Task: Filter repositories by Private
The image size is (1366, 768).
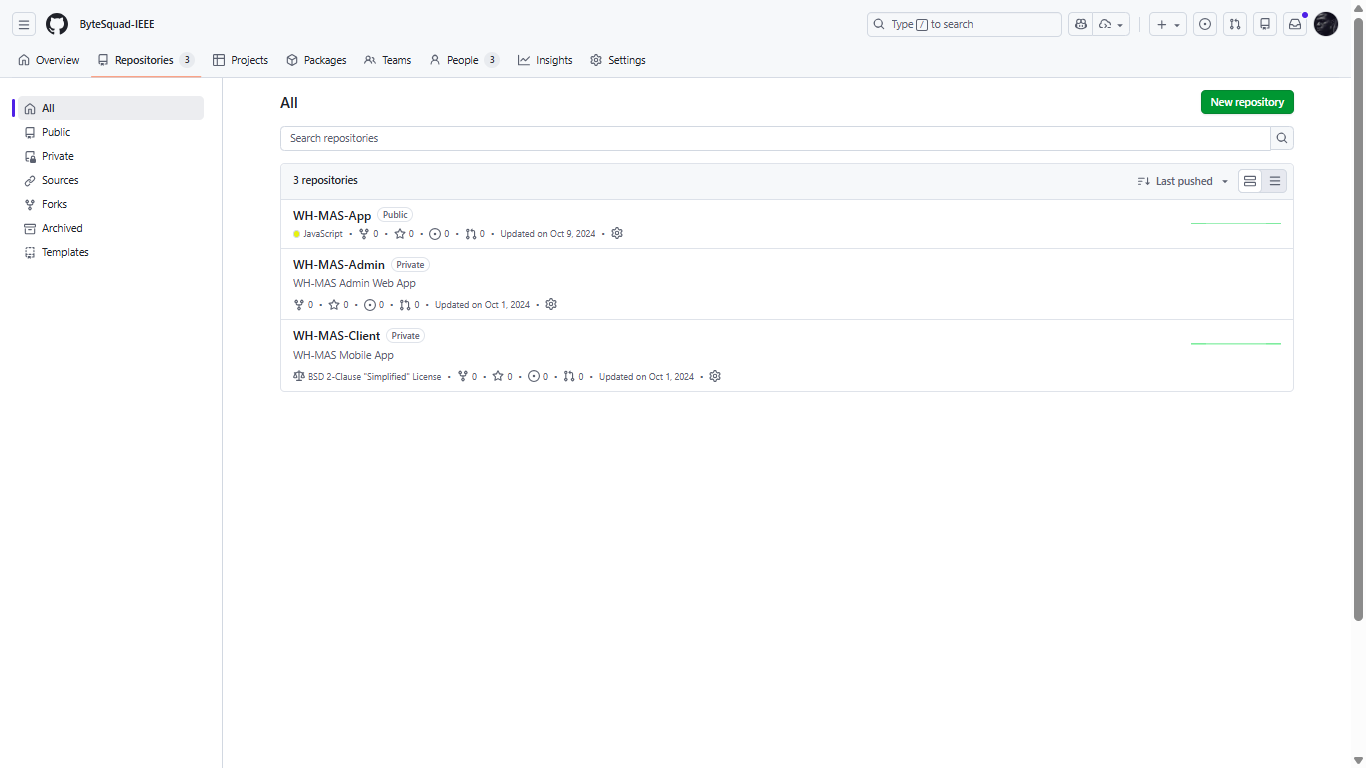Action: (x=57, y=156)
